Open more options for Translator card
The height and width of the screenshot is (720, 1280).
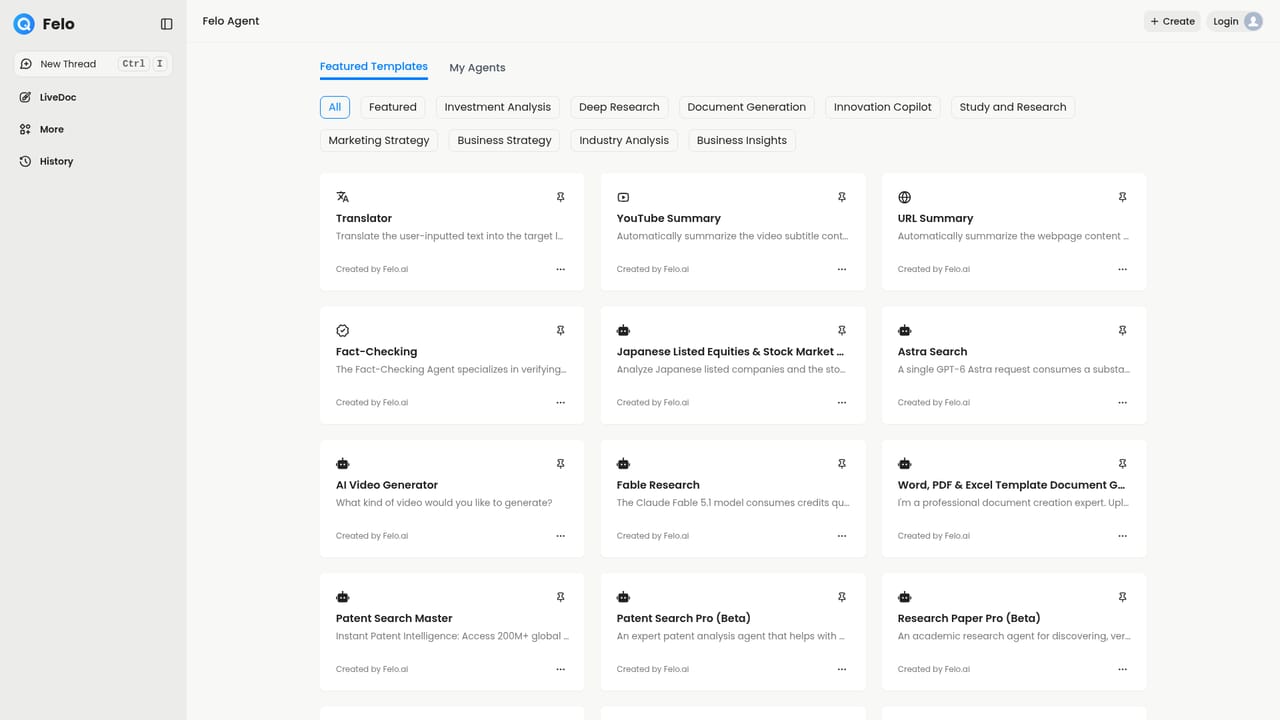click(x=561, y=269)
